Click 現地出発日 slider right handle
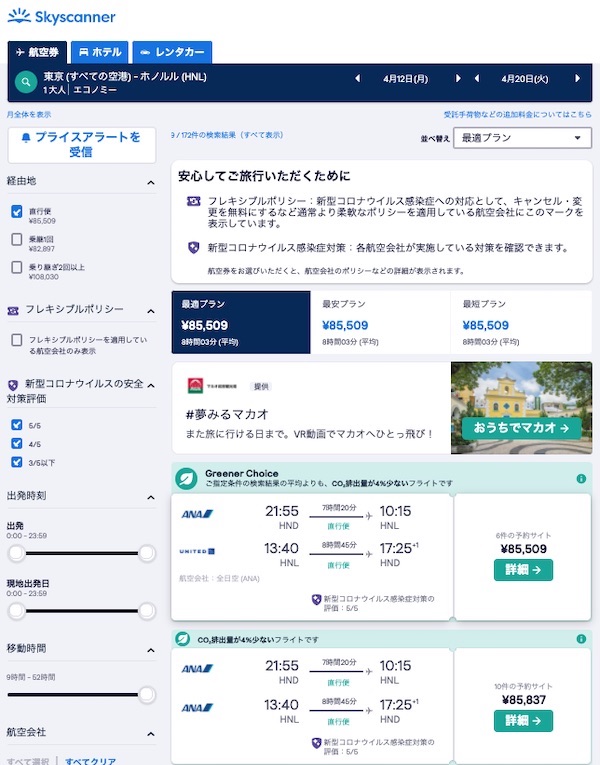The width and height of the screenshot is (600, 765). [x=147, y=610]
